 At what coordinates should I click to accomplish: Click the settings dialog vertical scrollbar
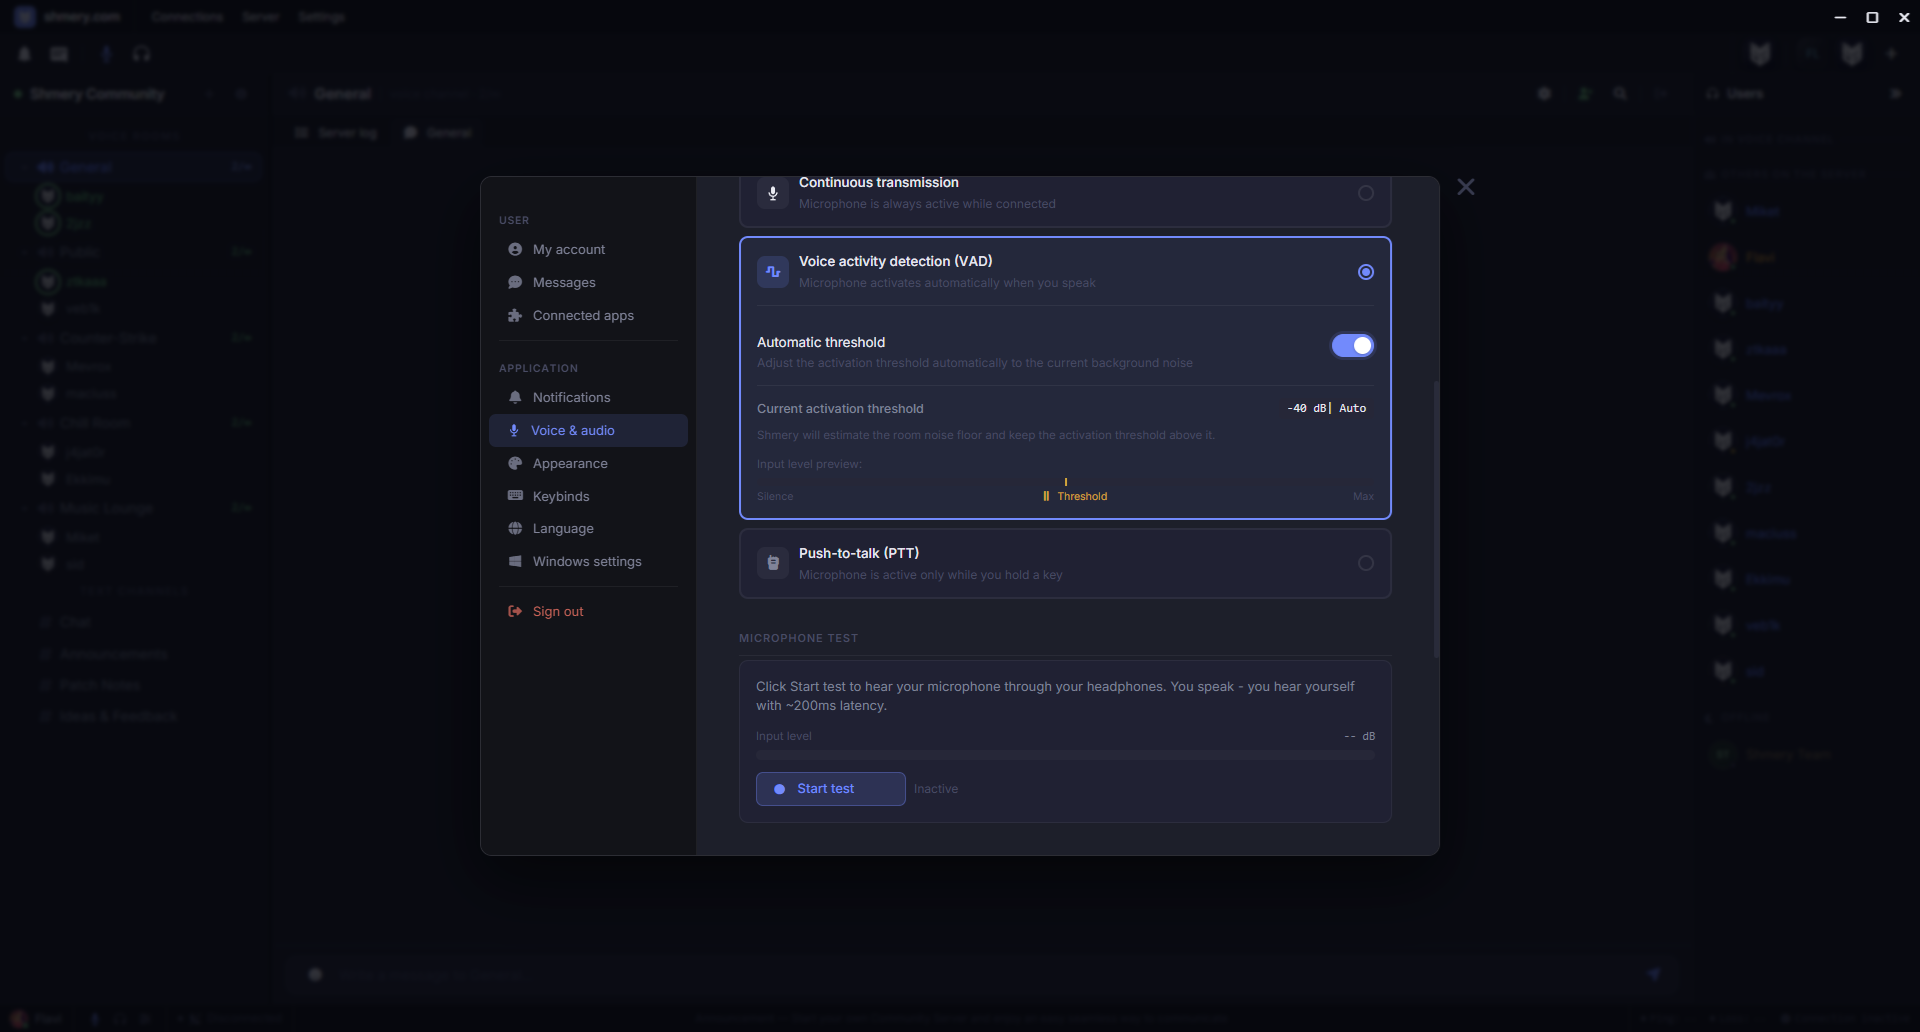click(1436, 518)
